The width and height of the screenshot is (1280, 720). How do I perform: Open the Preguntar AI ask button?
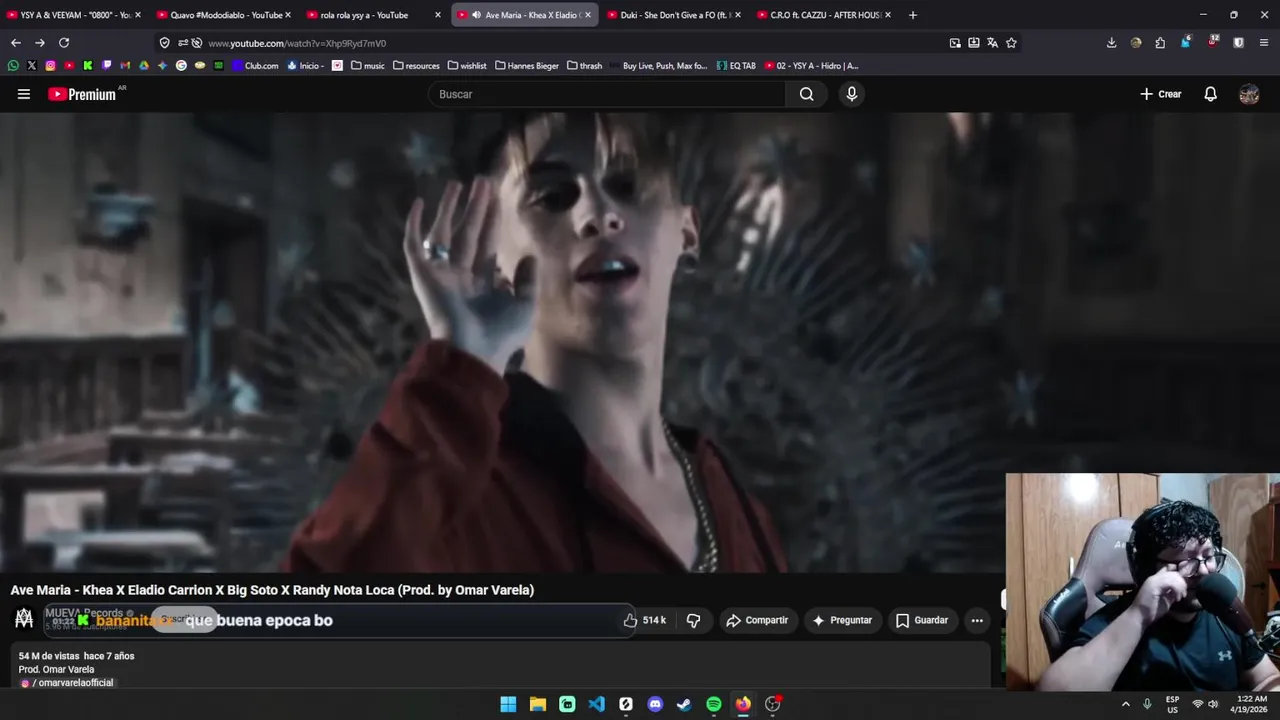(842, 620)
